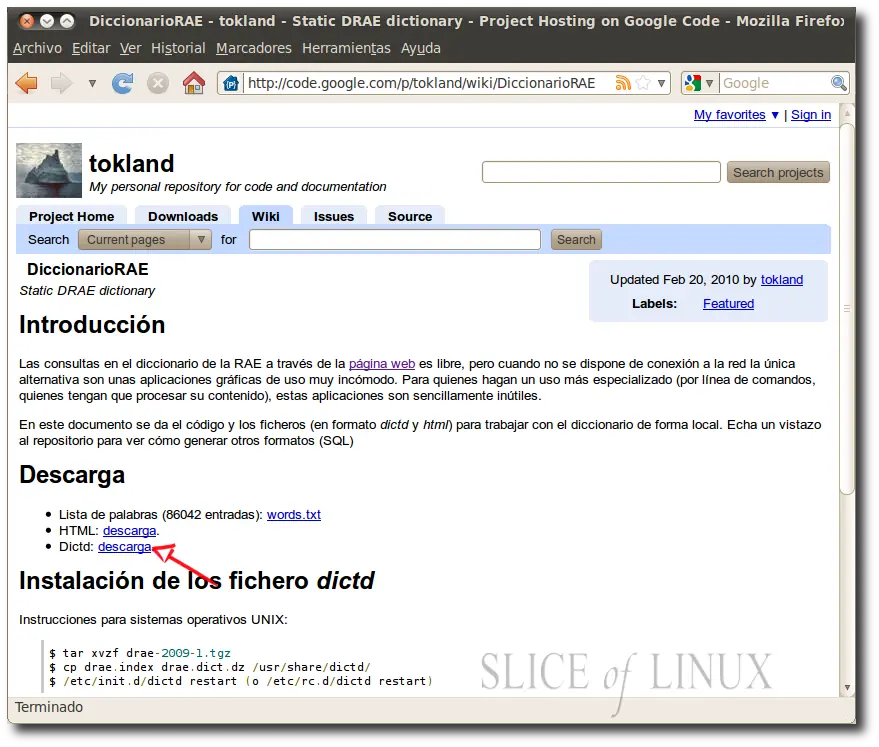Click the window close button in title bar

(26, 21)
